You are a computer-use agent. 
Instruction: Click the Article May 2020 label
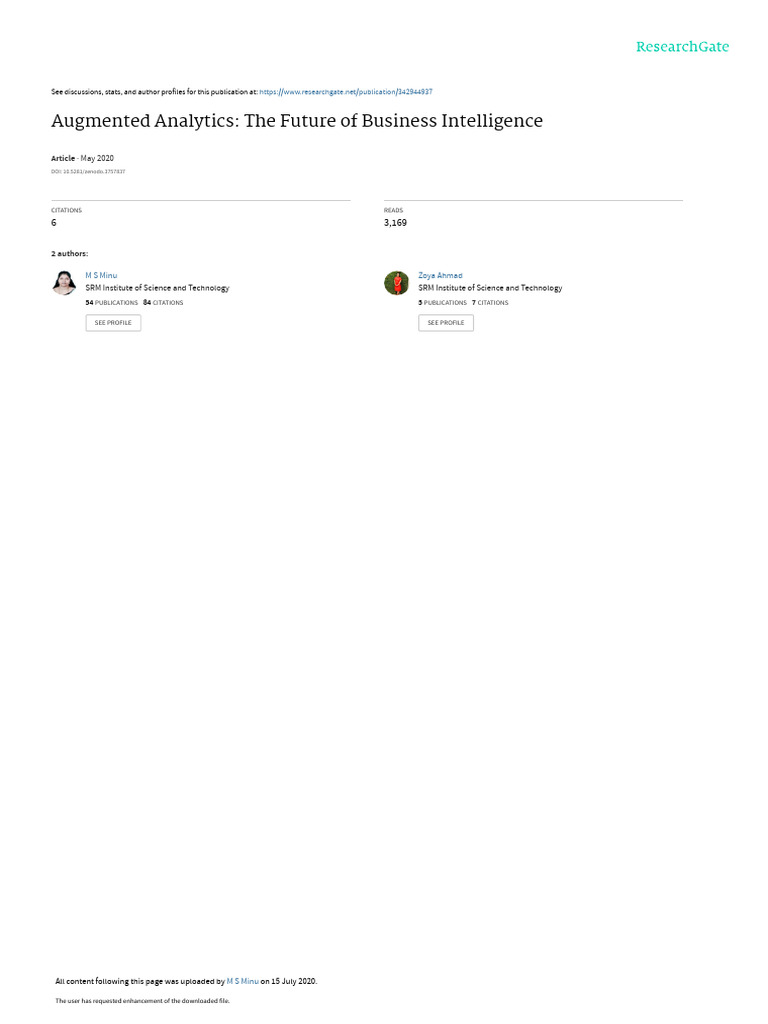click(x=82, y=159)
